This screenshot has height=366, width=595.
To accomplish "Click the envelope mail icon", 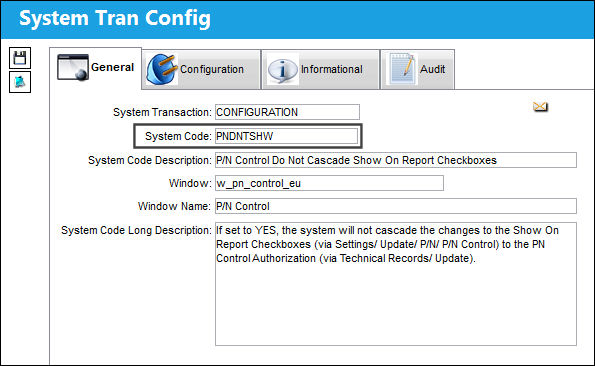I will [540, 107].
